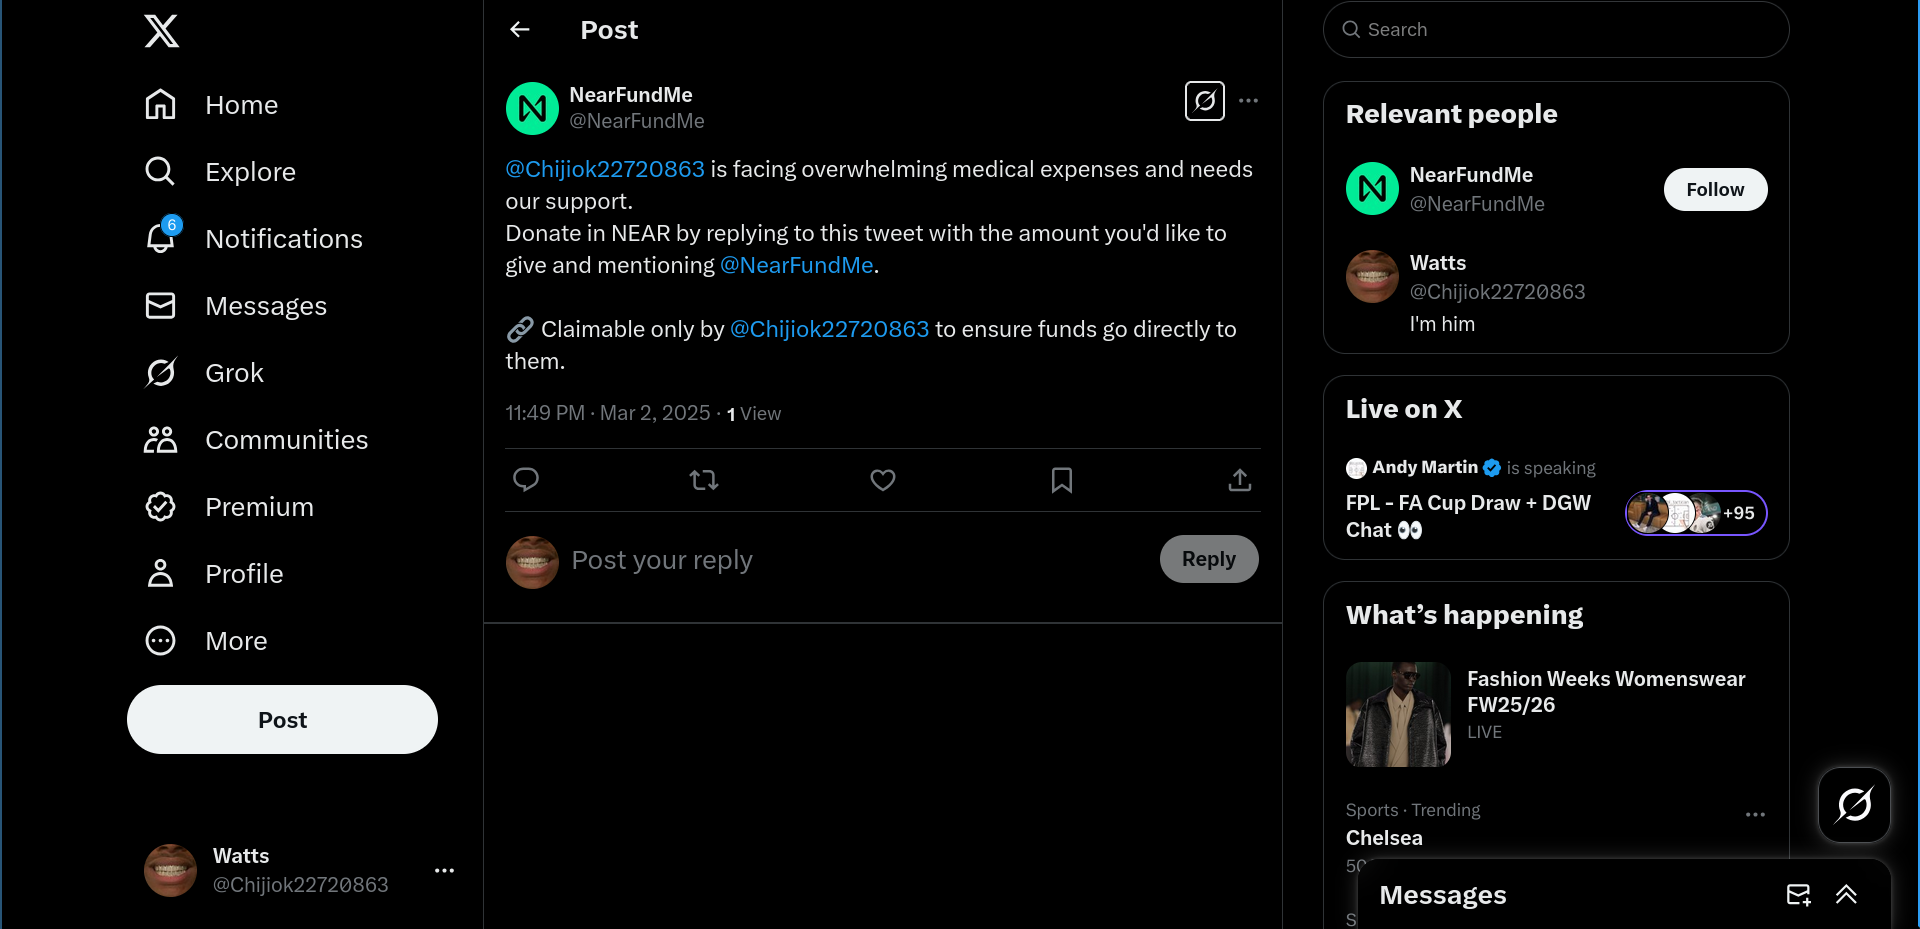Screen dimensions: 1920x929
Task: Open the @NearFundMe mention link
Action: coord(797,265)
